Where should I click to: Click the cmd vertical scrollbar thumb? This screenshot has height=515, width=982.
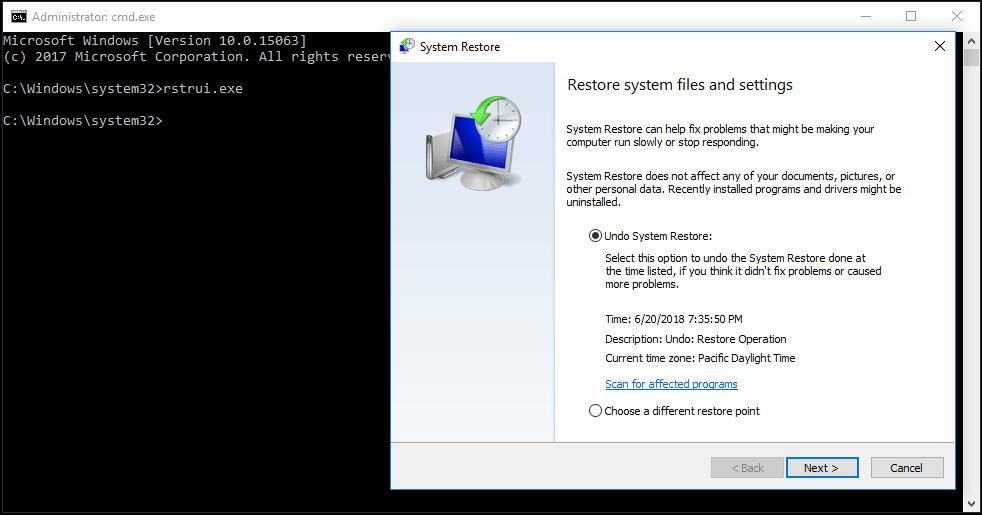971,56
